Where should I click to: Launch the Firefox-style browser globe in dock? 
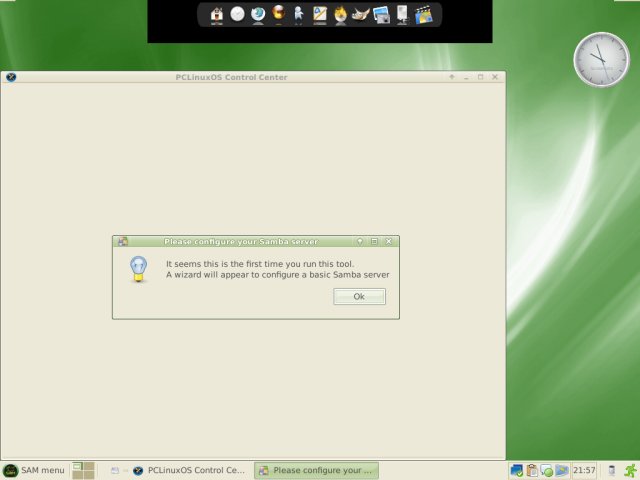point(258,15)
